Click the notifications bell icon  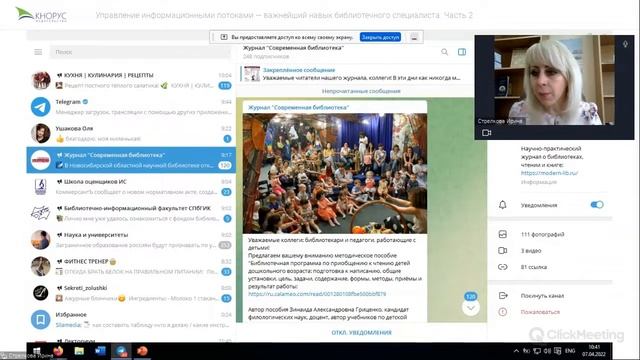point(502,205)
